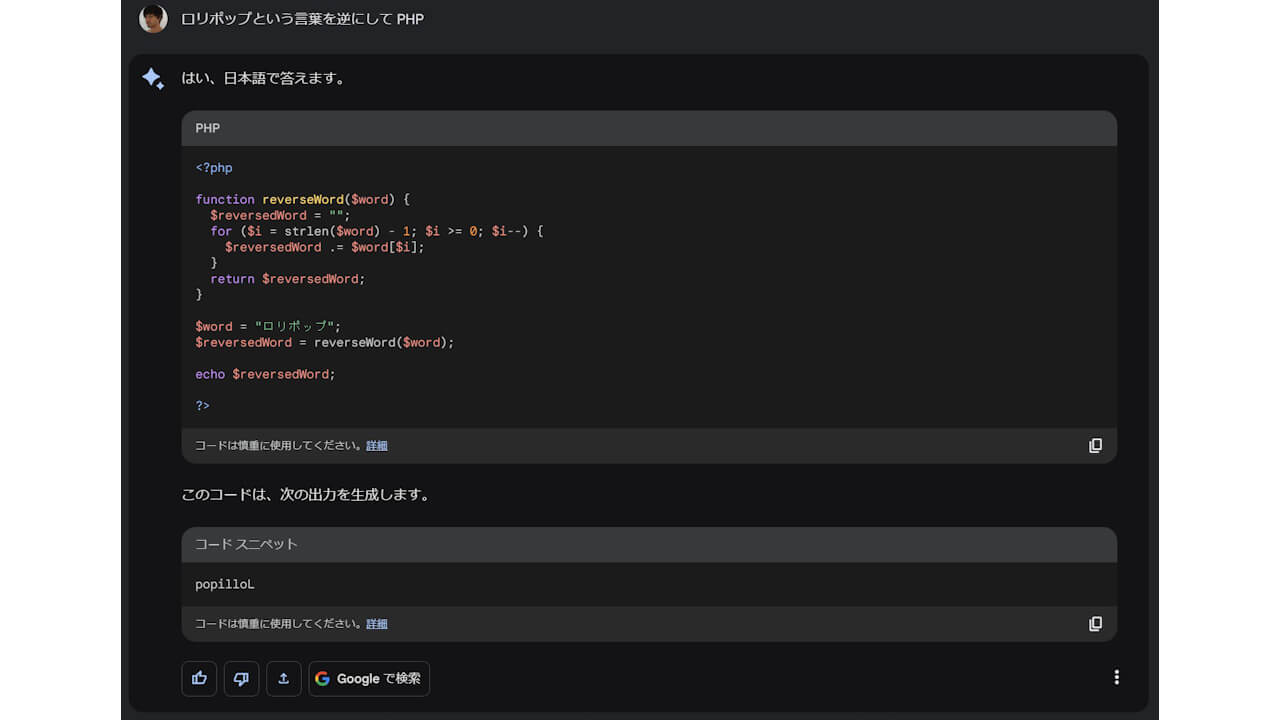Give the response a thumbs up
This screenshot has height=720, width=1280.
click(x=199, y=678)
